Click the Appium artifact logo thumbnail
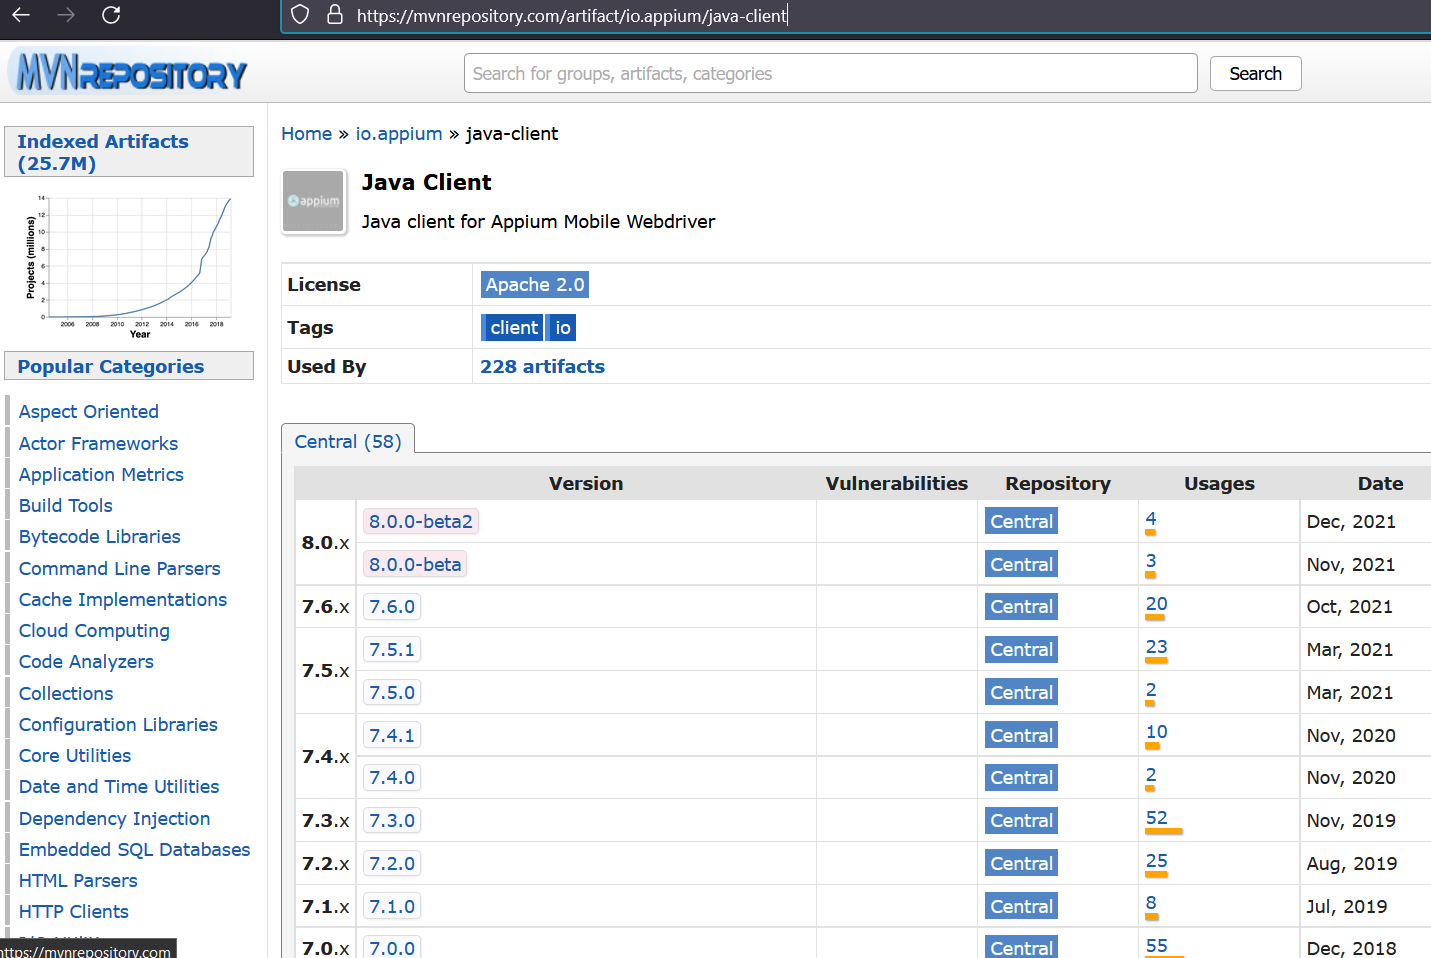 (x=314, y=201)
